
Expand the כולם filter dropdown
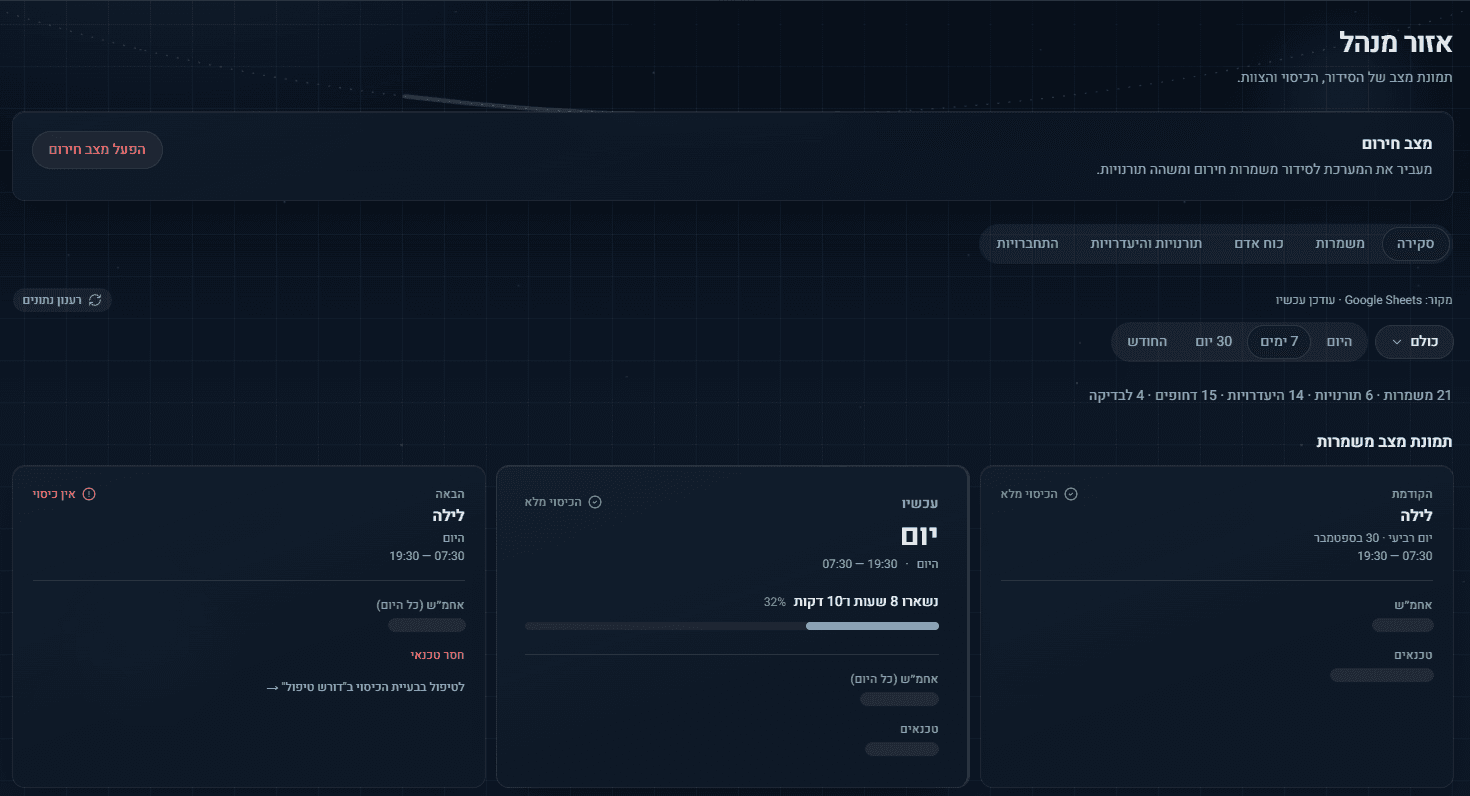tap(1414, 342)
